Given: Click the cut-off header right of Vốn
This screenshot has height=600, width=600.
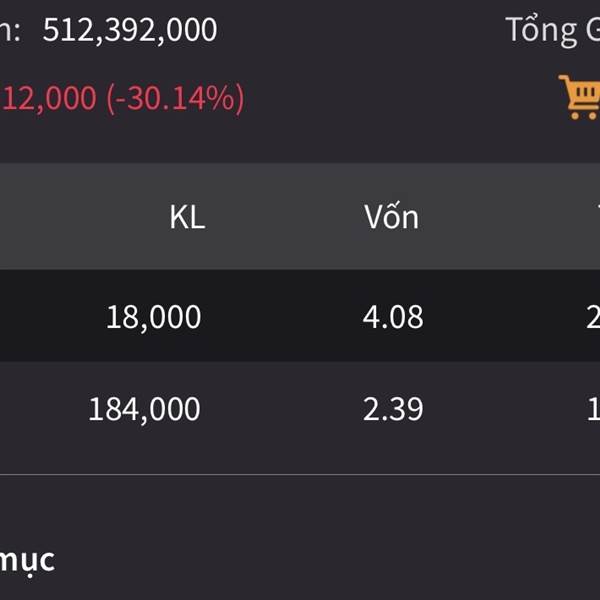Looking at the screenshot, I should click(596, 217).
